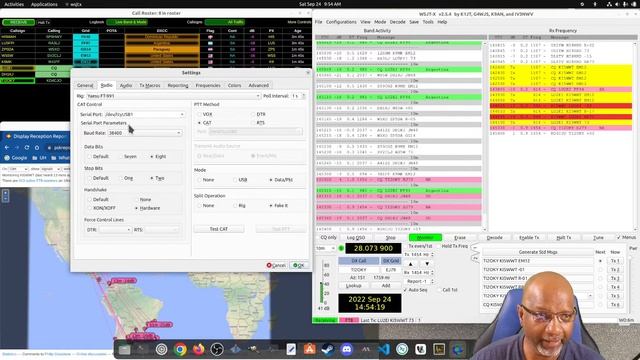Click the Tx 1 send-now button
The image size is (640, 360).
[615, 261]
